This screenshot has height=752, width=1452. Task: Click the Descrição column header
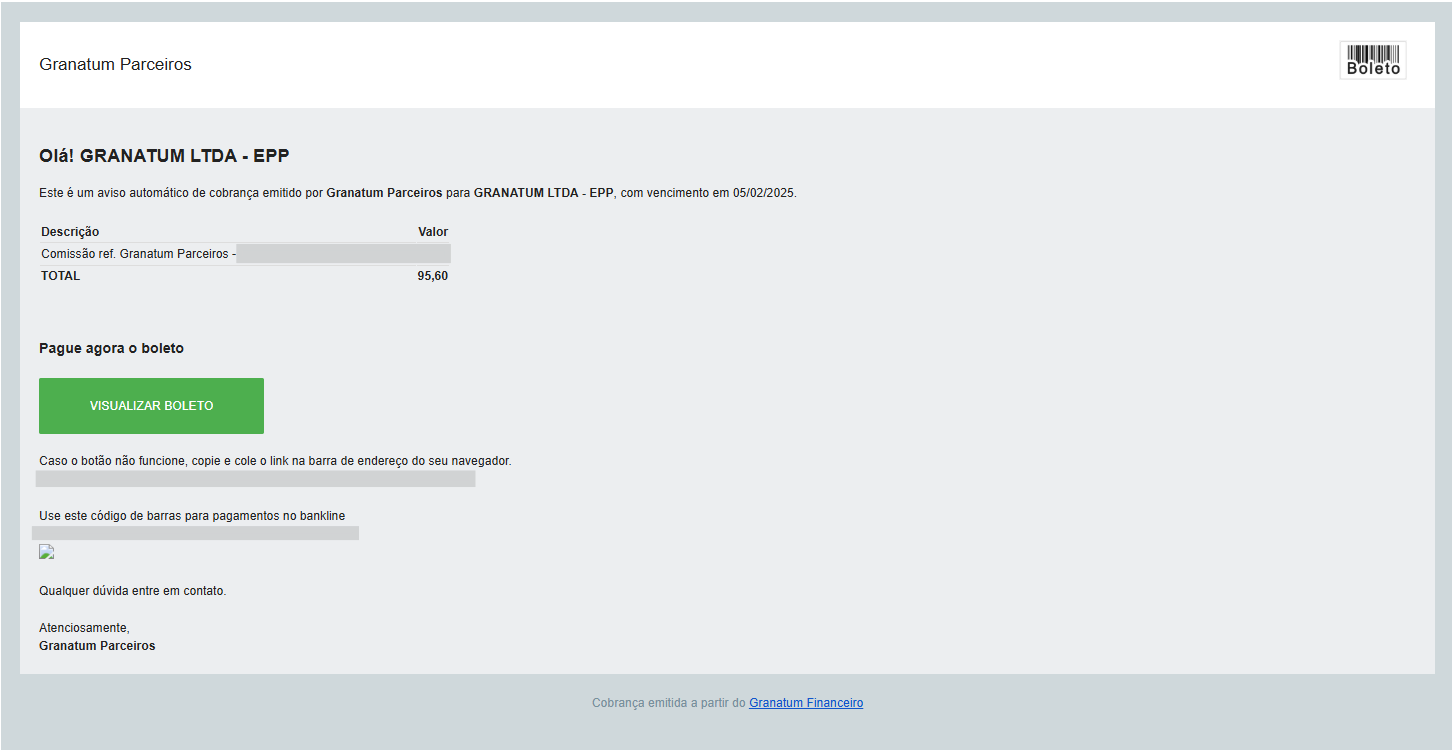(70, 232)
